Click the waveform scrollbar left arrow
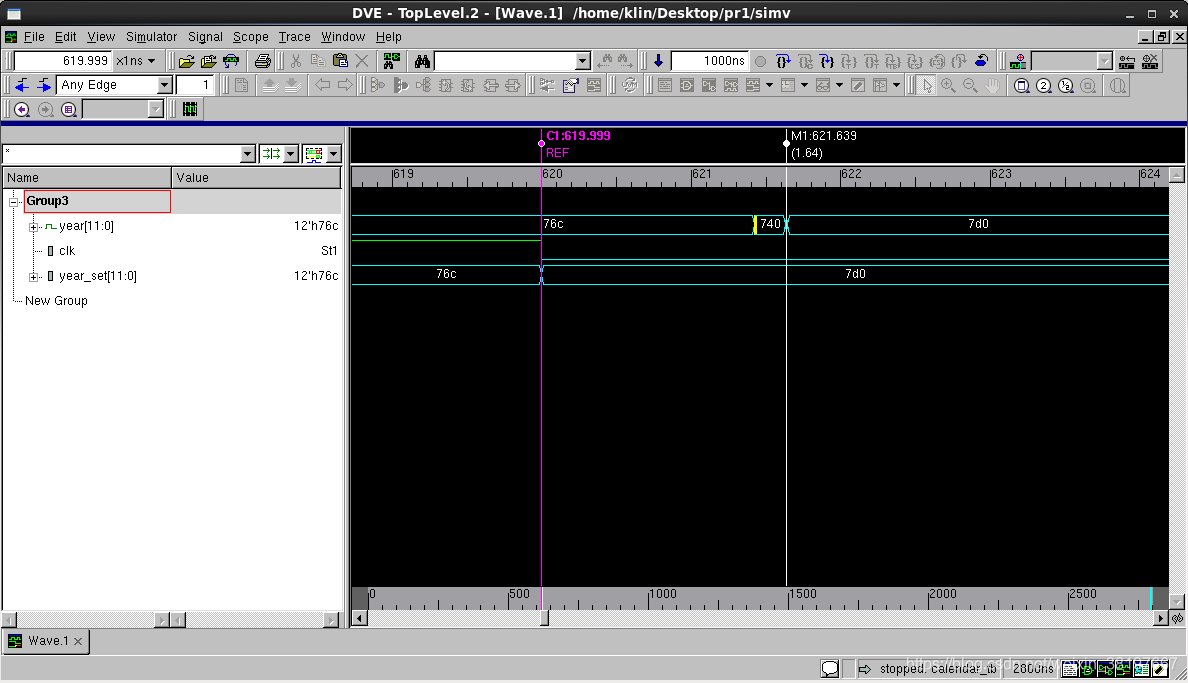The width and height of the screenshot is (1188, 683). [x=360, y=619]
